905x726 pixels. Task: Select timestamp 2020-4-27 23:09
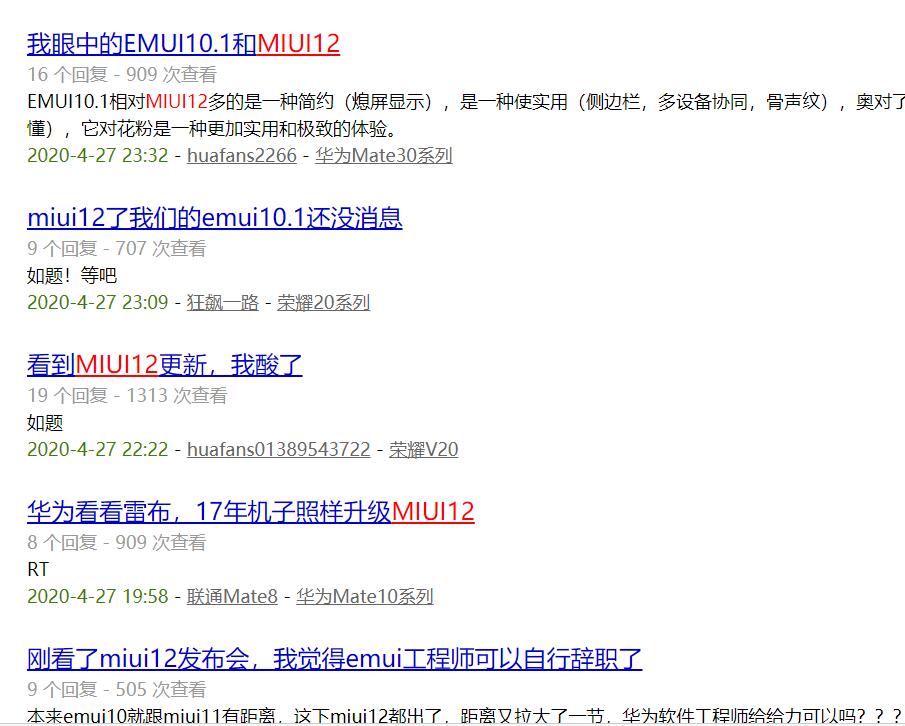point(98,302)
